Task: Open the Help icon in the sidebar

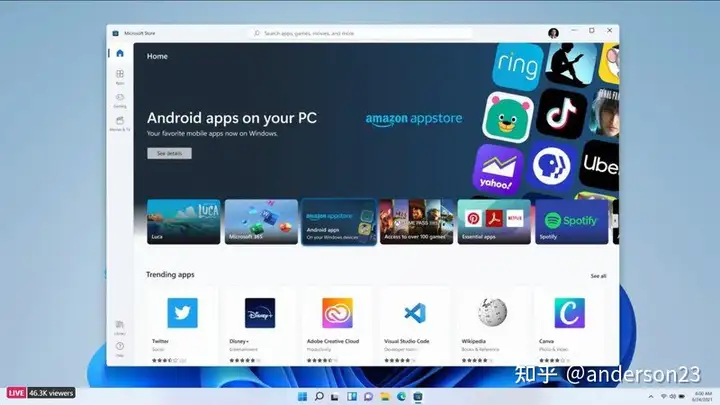Action: (119, 349)
